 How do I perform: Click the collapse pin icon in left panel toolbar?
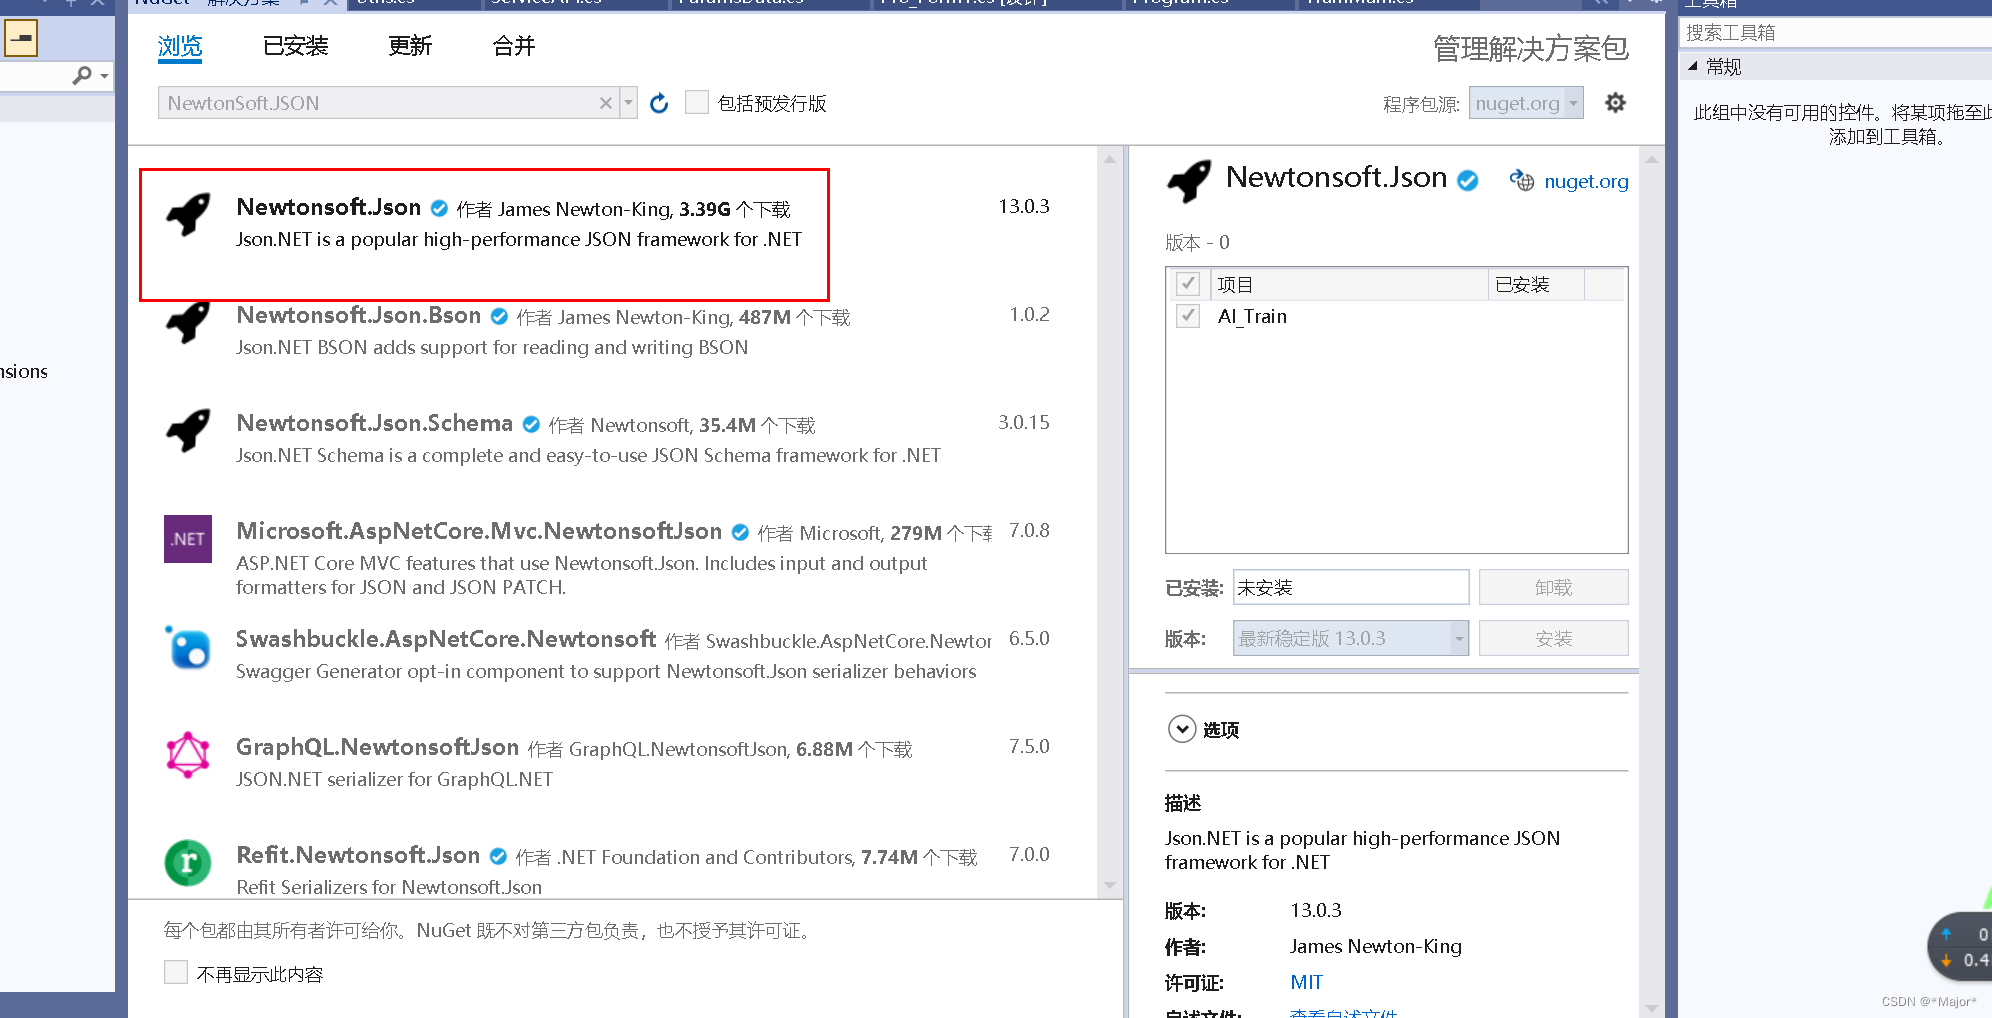pos(21,39)
